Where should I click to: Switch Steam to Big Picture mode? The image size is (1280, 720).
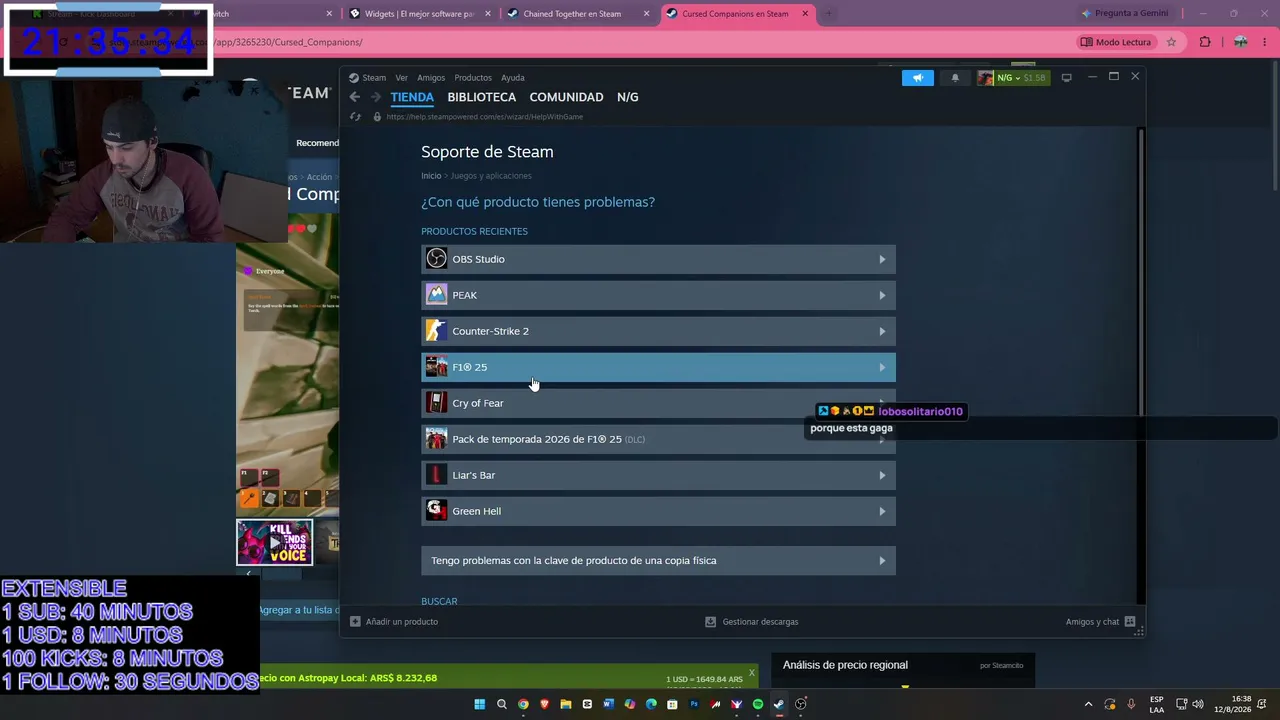(1067, 77)
